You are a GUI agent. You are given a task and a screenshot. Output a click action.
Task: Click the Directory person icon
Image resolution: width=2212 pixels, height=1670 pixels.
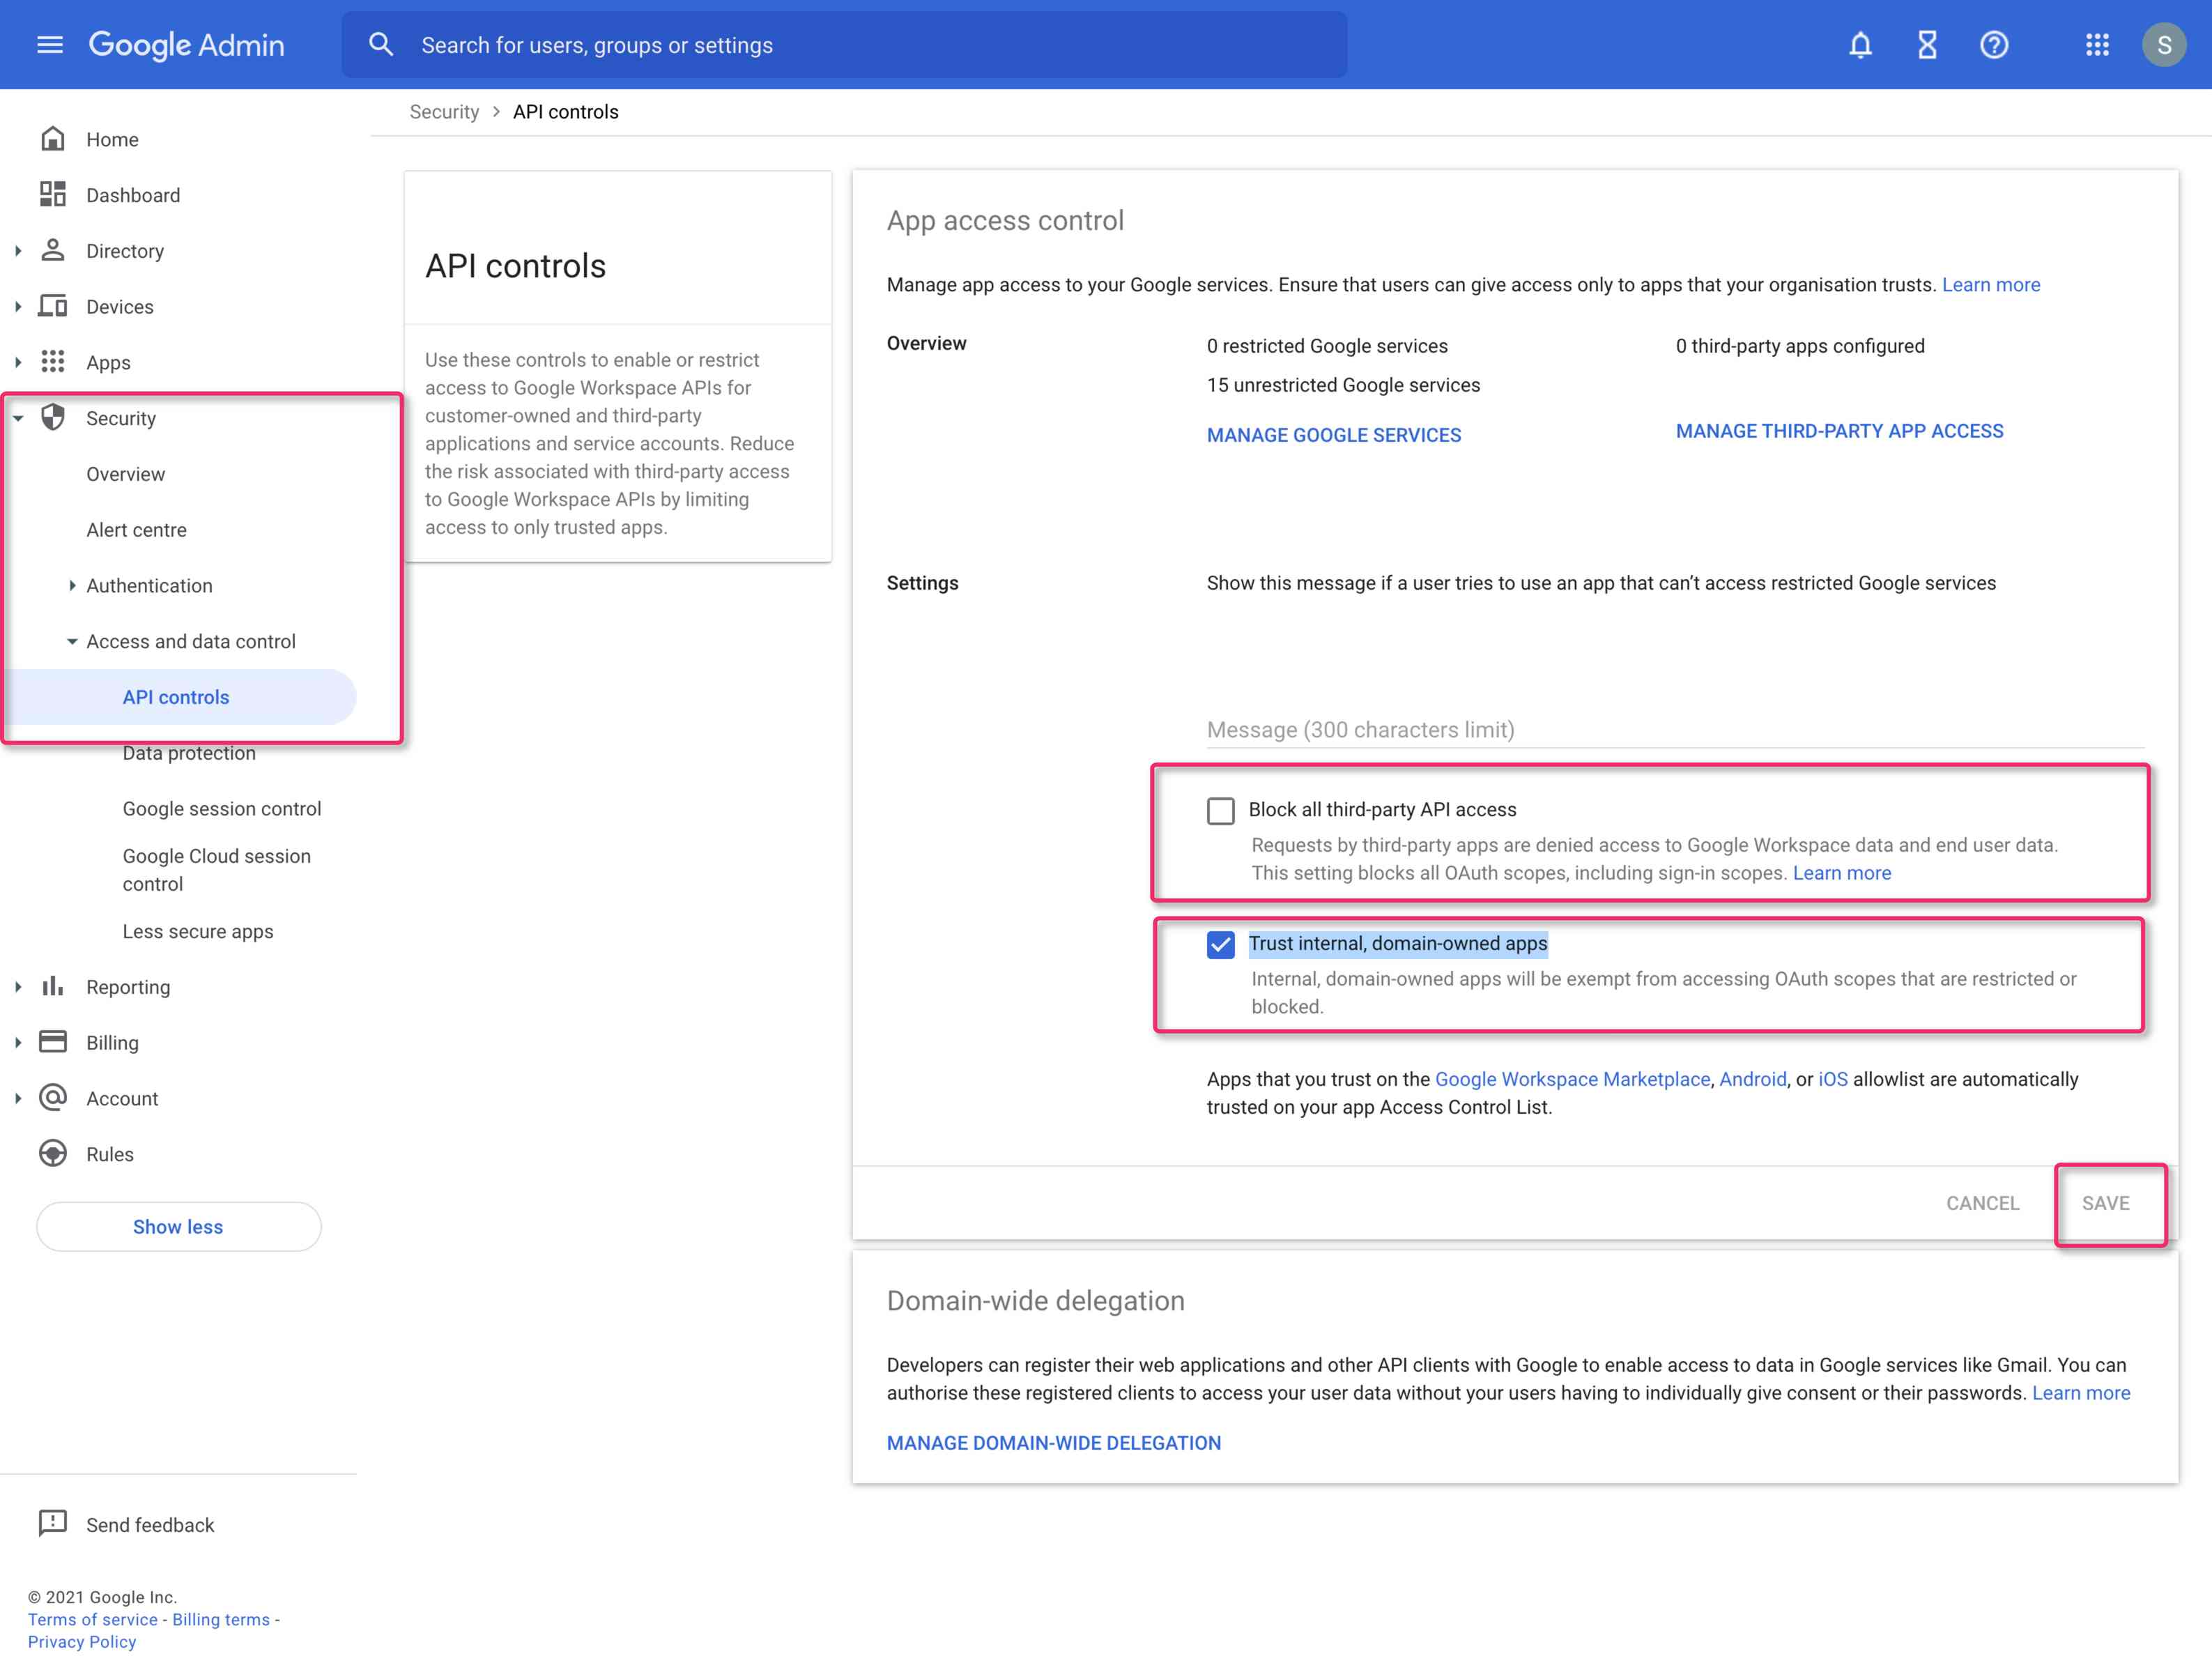(53, 250)
